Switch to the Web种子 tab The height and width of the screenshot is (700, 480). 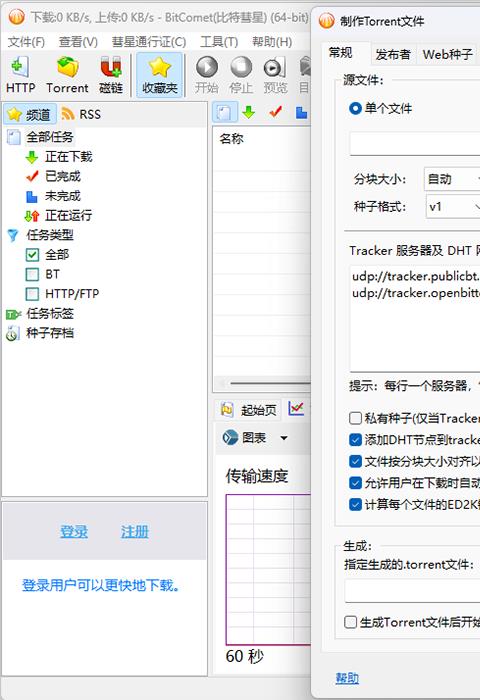click(447, 54)
